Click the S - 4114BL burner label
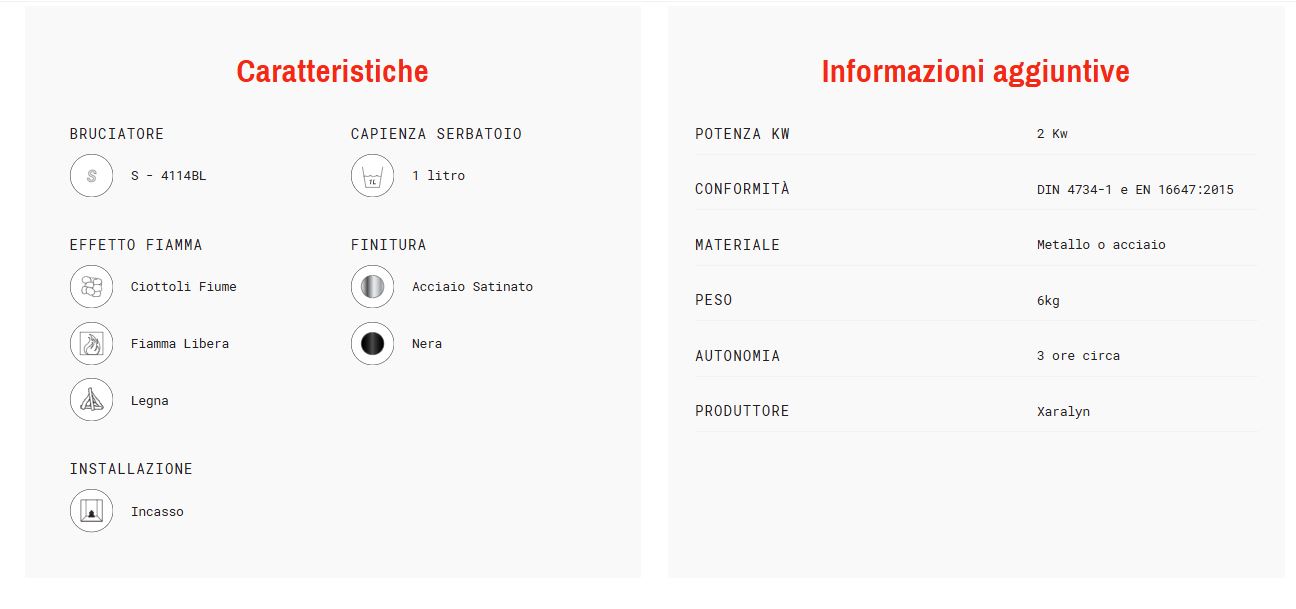 (168, 176)
